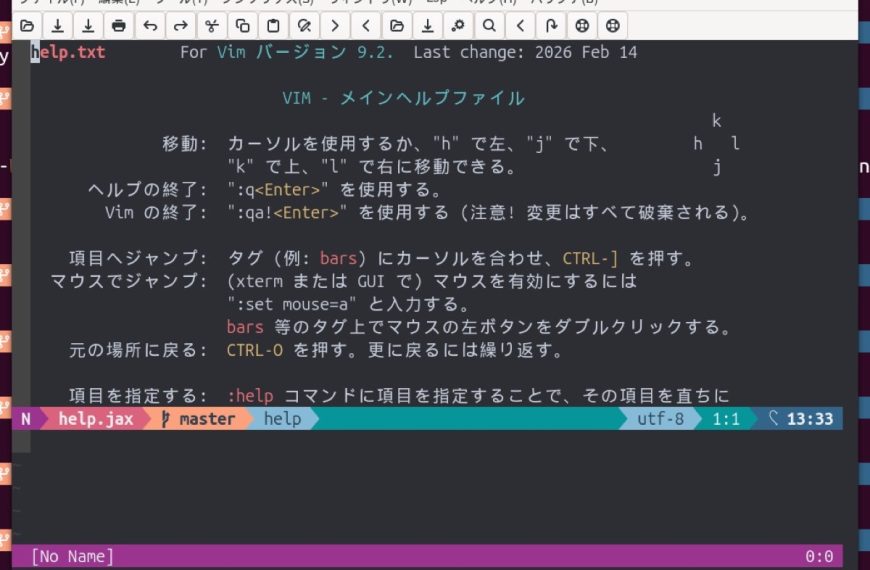Click the Vim の終了: label
870x570 pixels.
tap(156, 213)
